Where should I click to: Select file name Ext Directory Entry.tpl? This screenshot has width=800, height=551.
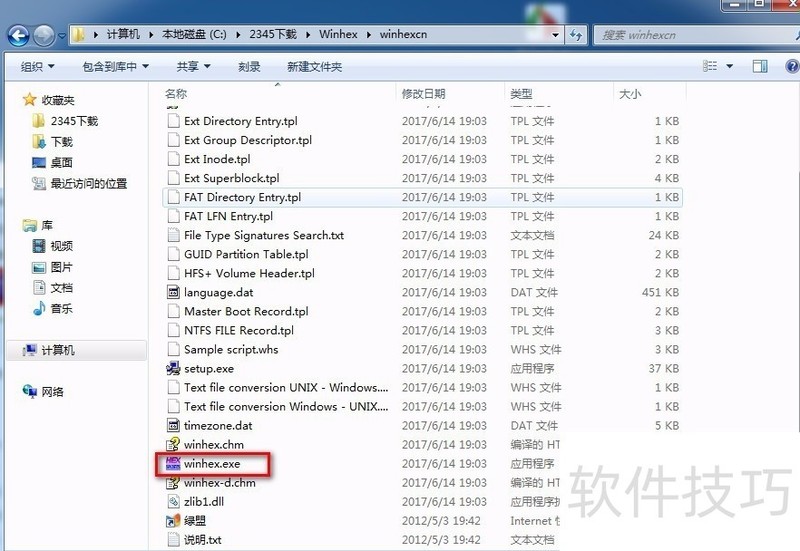click(241, 121)
